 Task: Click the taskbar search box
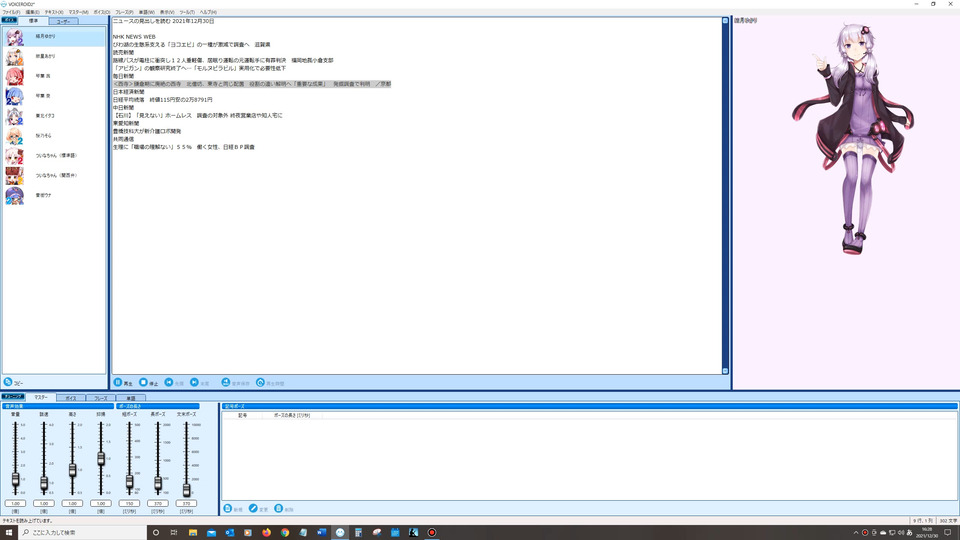point(83,533)
